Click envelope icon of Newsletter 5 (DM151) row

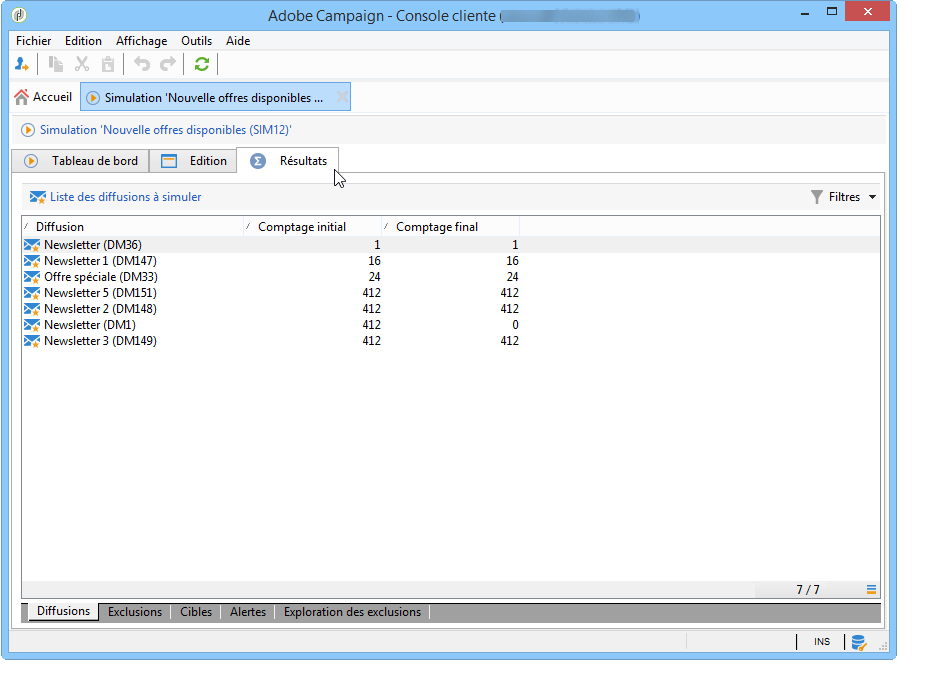(32, 293)
